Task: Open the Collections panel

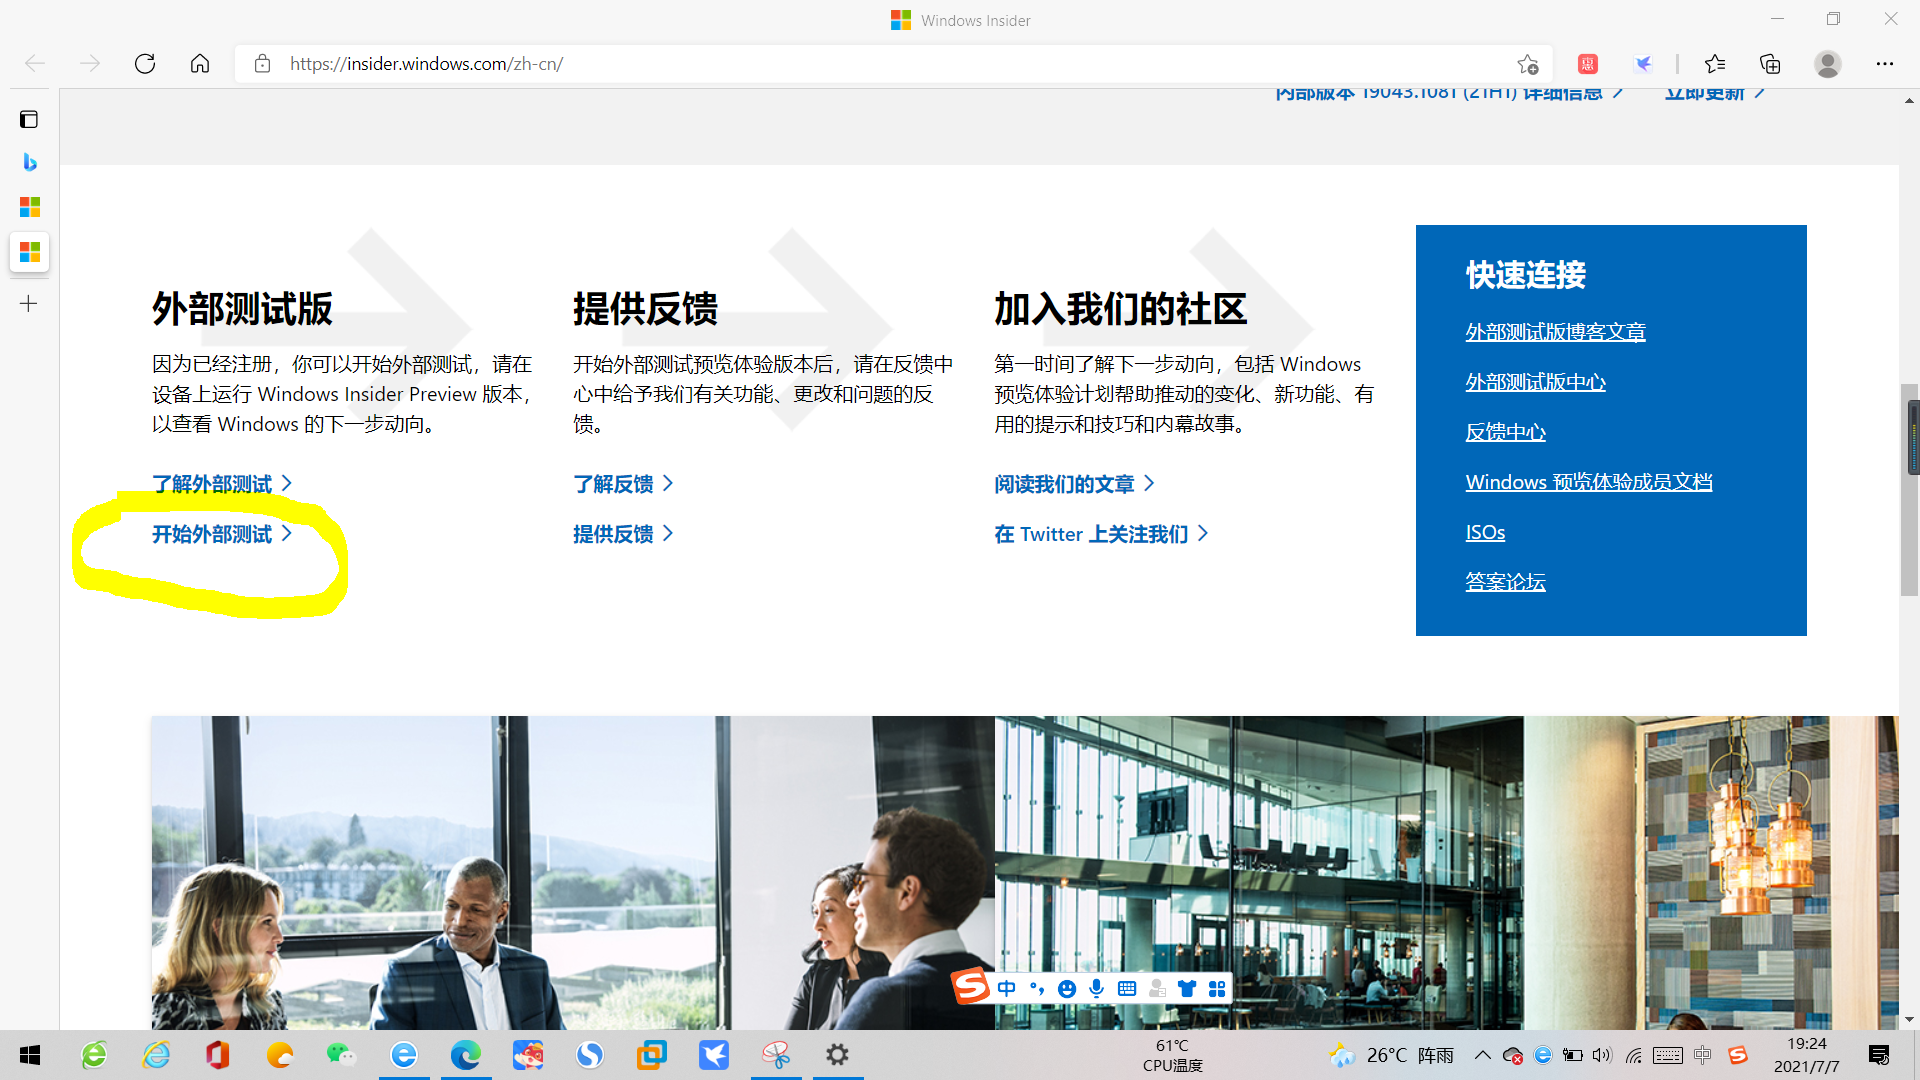Action: click(1770, 64)
